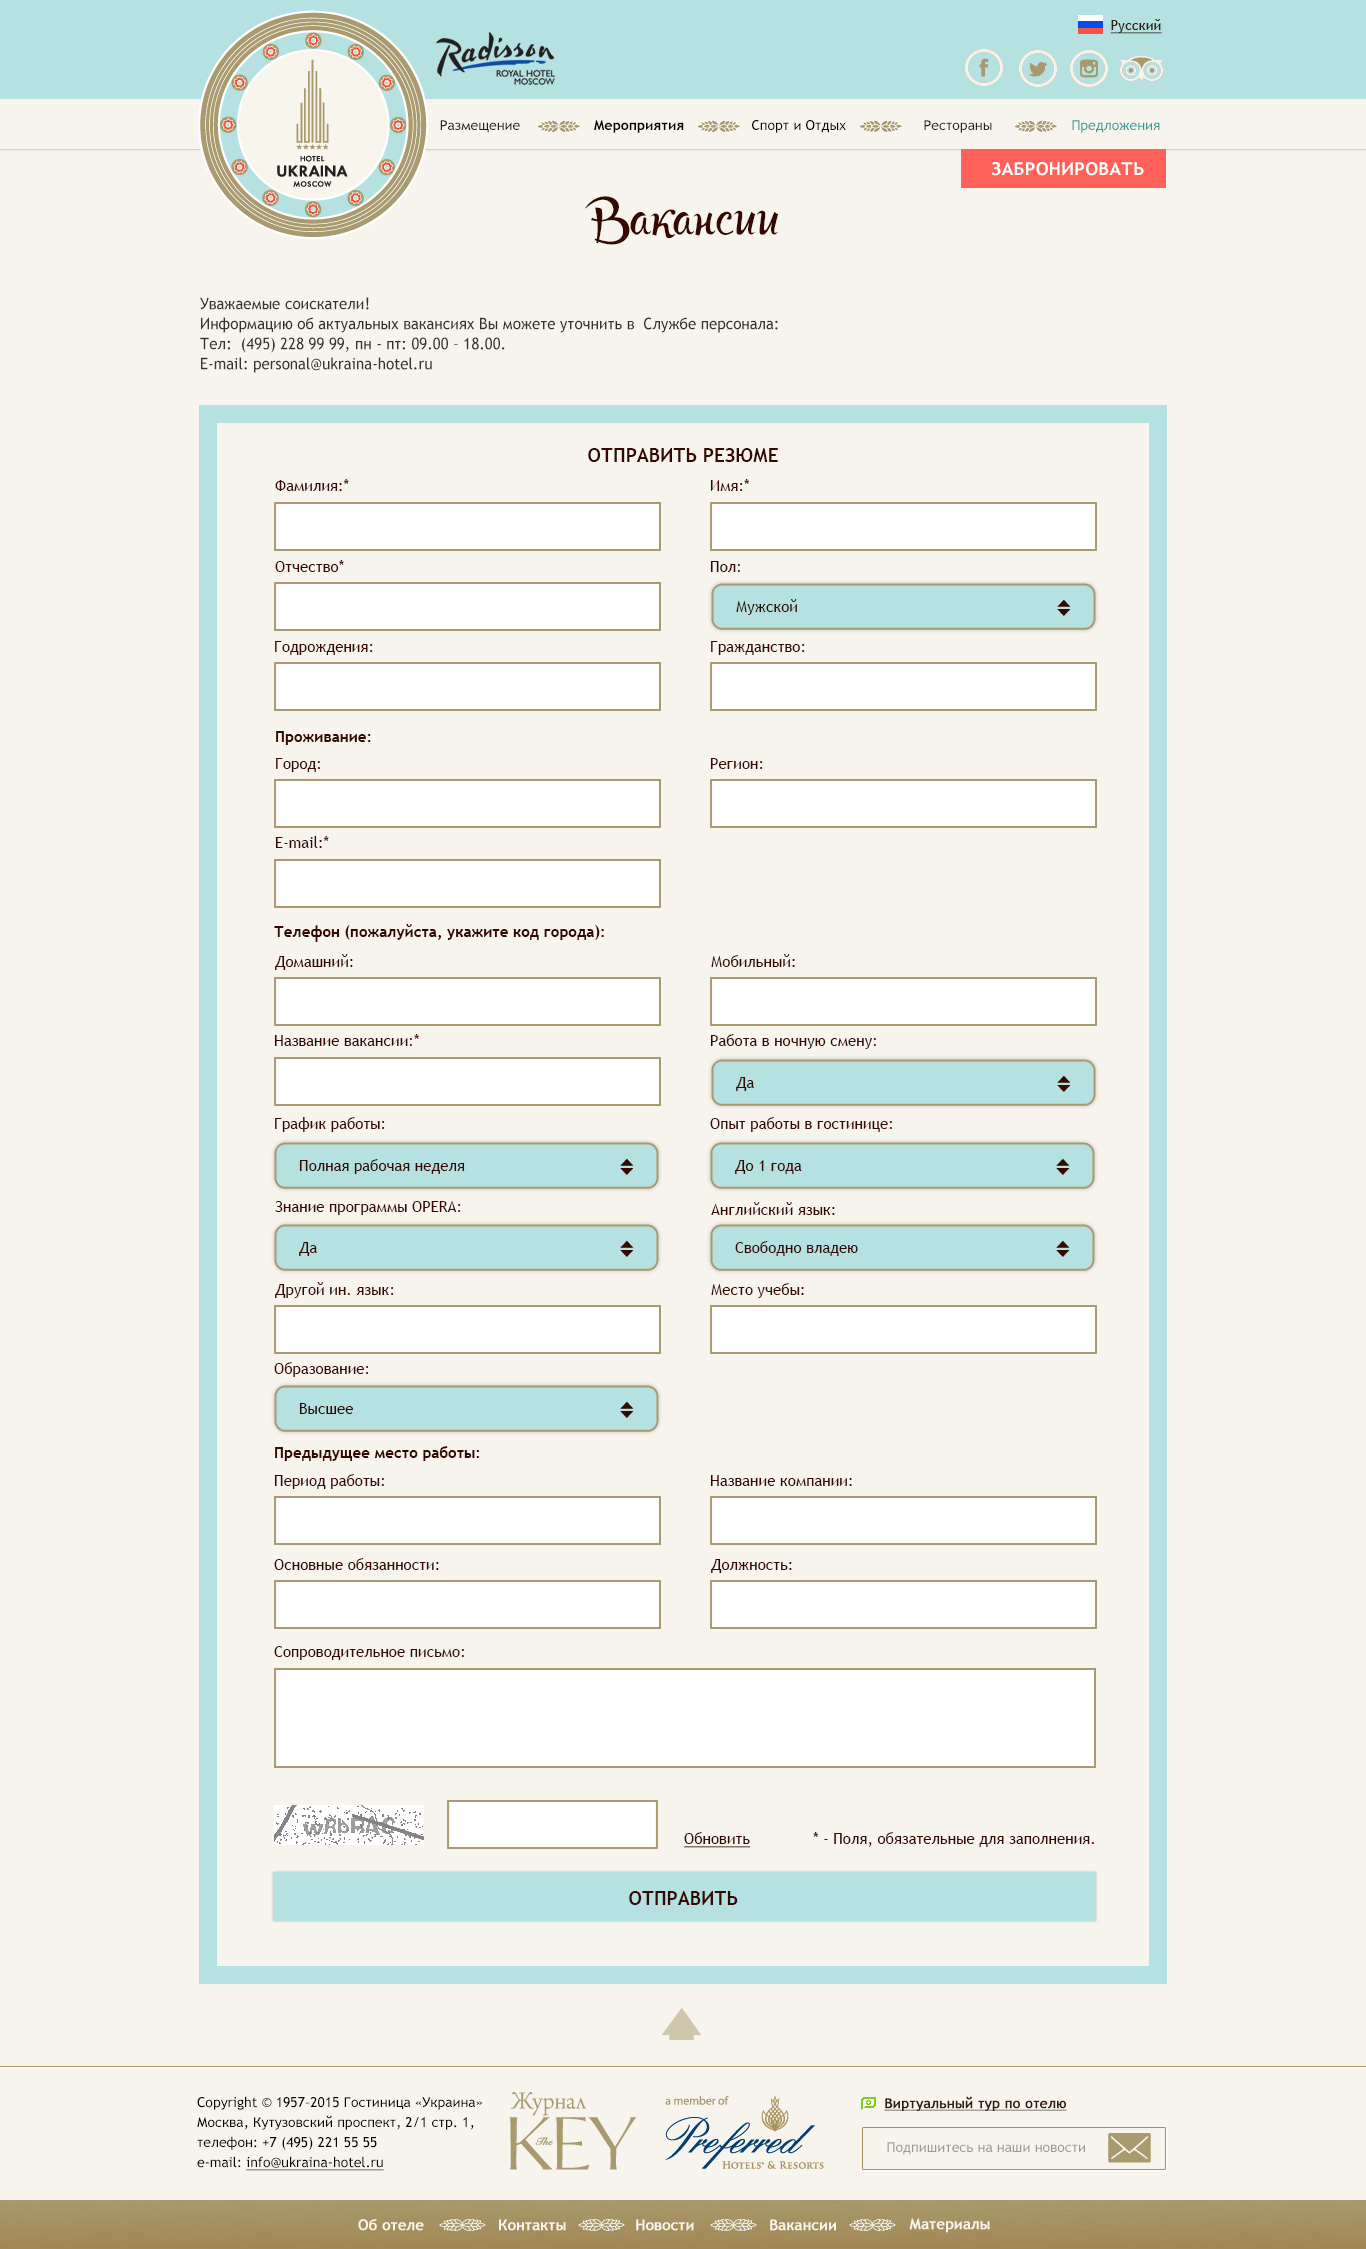Focus the captcha code input field
The height and width of the screenshot is (2249, 1366).
click(552, 1824)
